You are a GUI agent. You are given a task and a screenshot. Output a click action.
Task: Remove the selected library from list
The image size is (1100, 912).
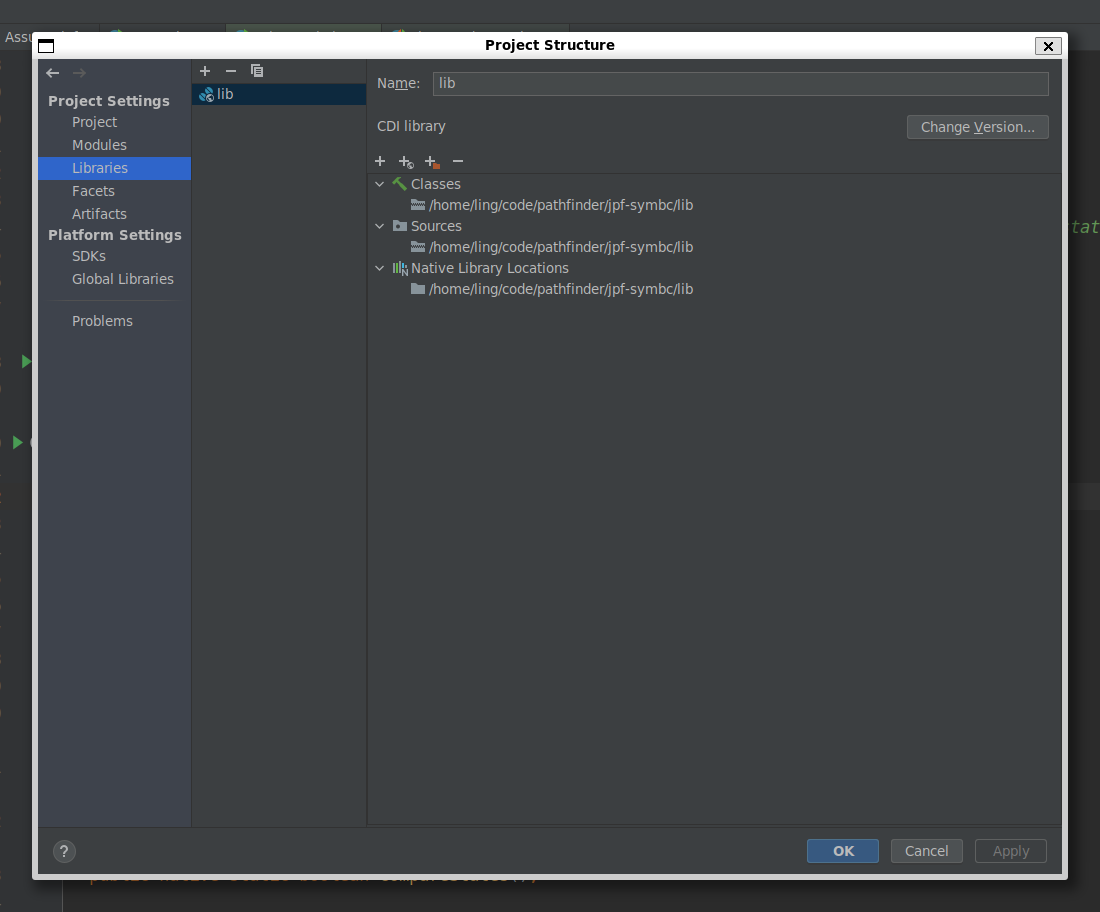tap(231, 71)
